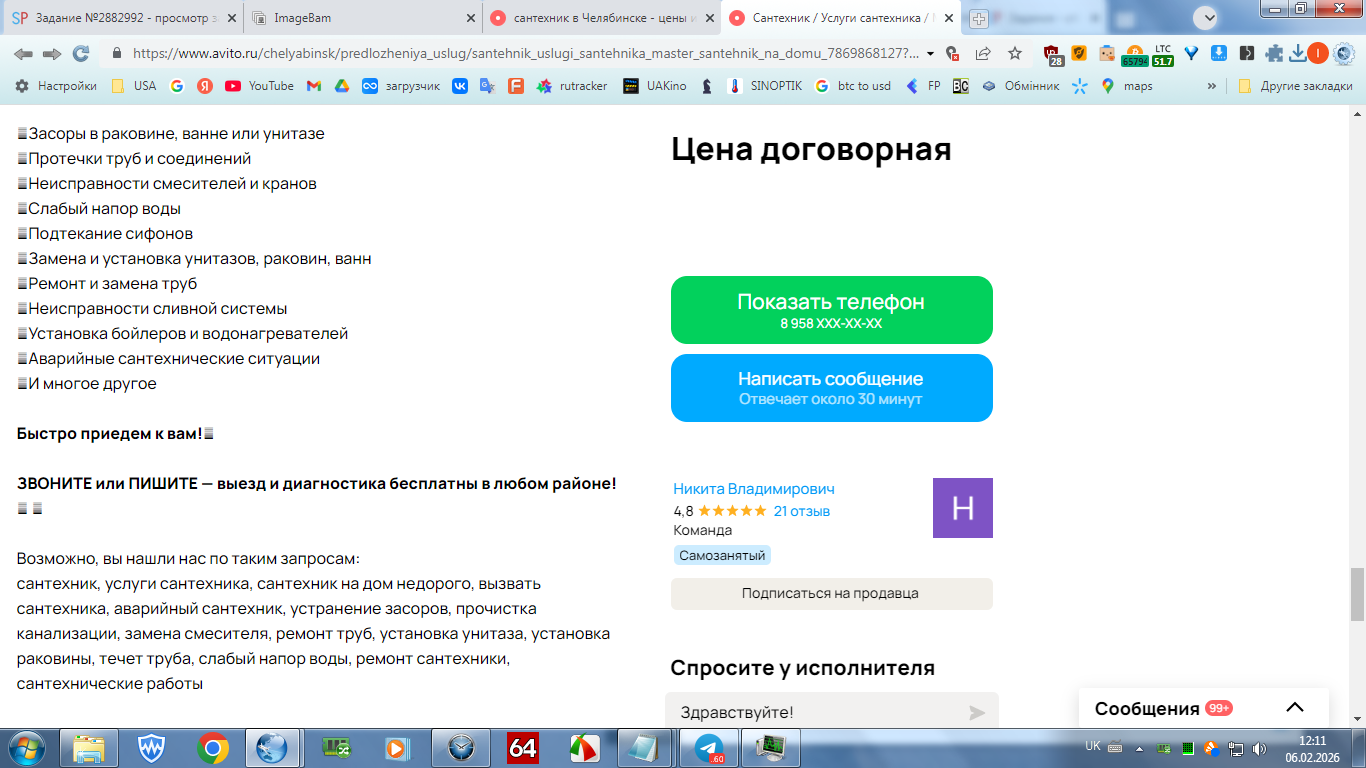This screenshot has width=1366, height=768.
Task: Click the page vertical scrollbar thumb
Action: [x=1357, y=595]
